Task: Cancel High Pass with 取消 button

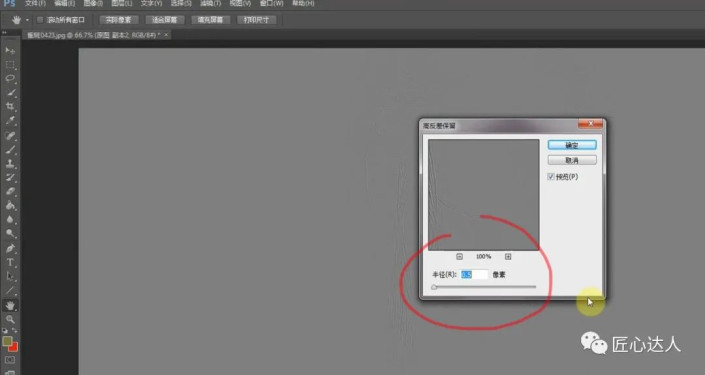Action: tap(572, 160)
